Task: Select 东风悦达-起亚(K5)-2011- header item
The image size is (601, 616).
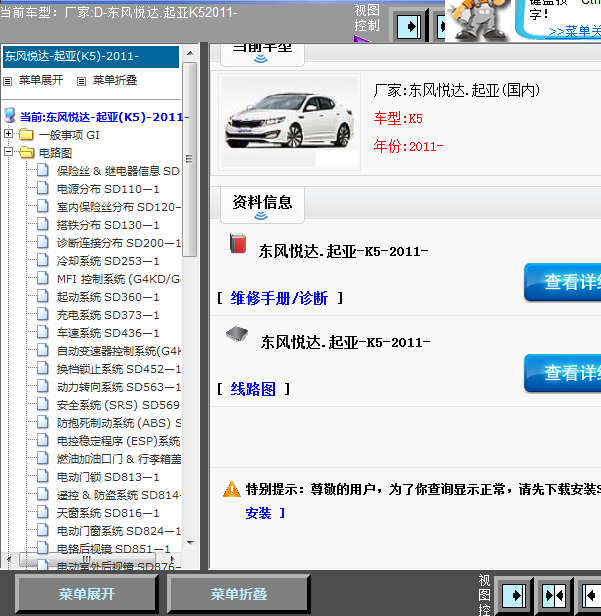Action: point(91,57)
